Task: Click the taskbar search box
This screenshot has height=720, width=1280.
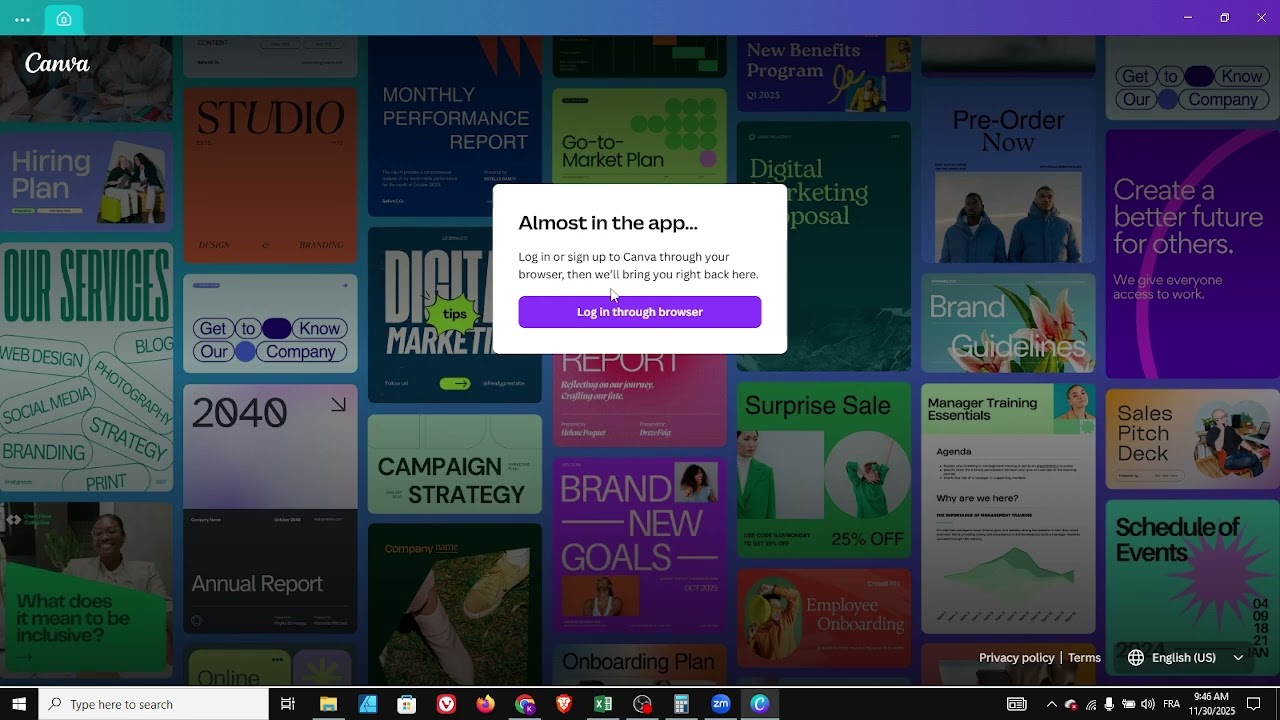Action: (x=154, y=704)
